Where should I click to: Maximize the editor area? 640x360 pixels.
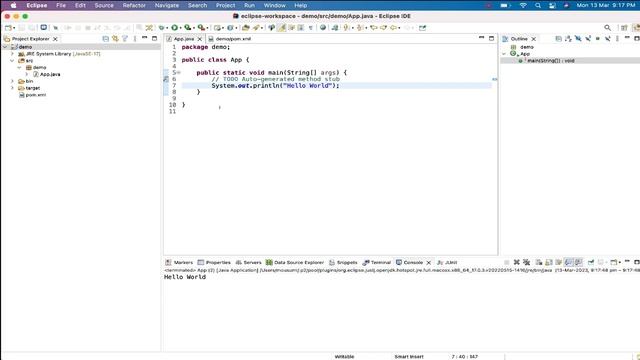[491, 38]
